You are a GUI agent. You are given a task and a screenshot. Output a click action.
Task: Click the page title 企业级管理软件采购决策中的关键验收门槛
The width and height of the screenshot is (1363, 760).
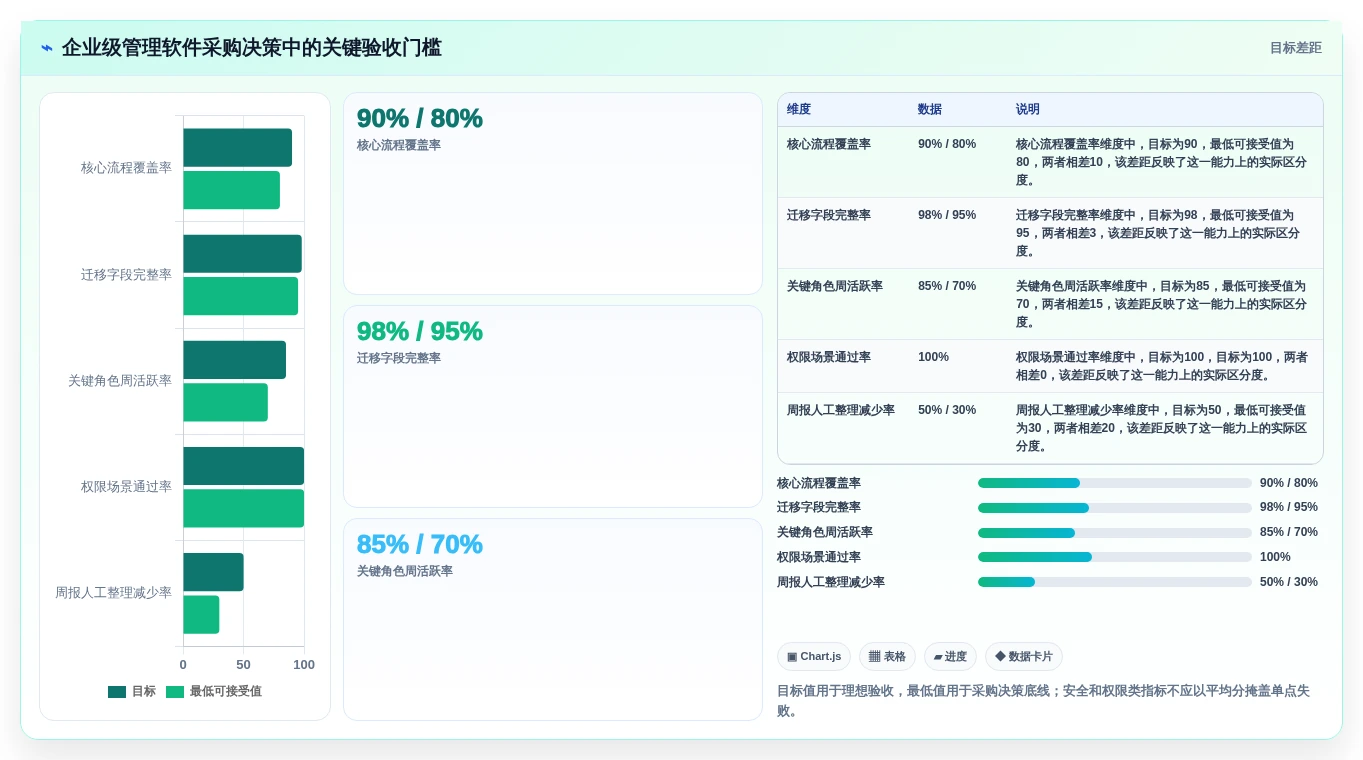pos(252,48)
